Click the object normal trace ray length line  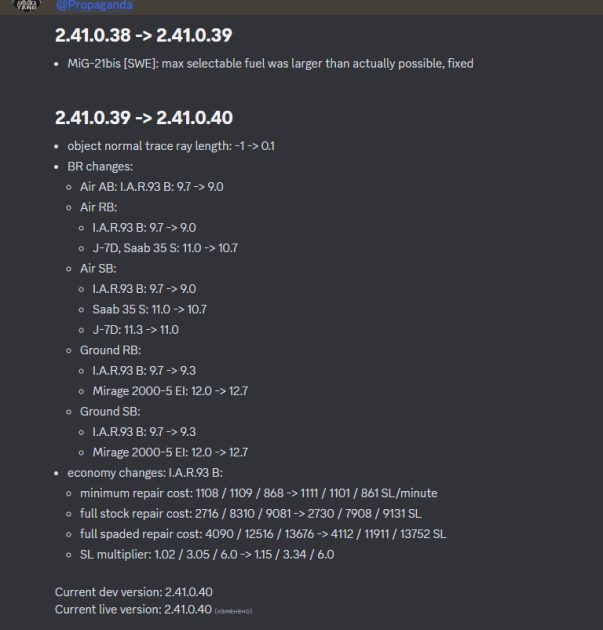pyautogui.click(x=171, y=146)
